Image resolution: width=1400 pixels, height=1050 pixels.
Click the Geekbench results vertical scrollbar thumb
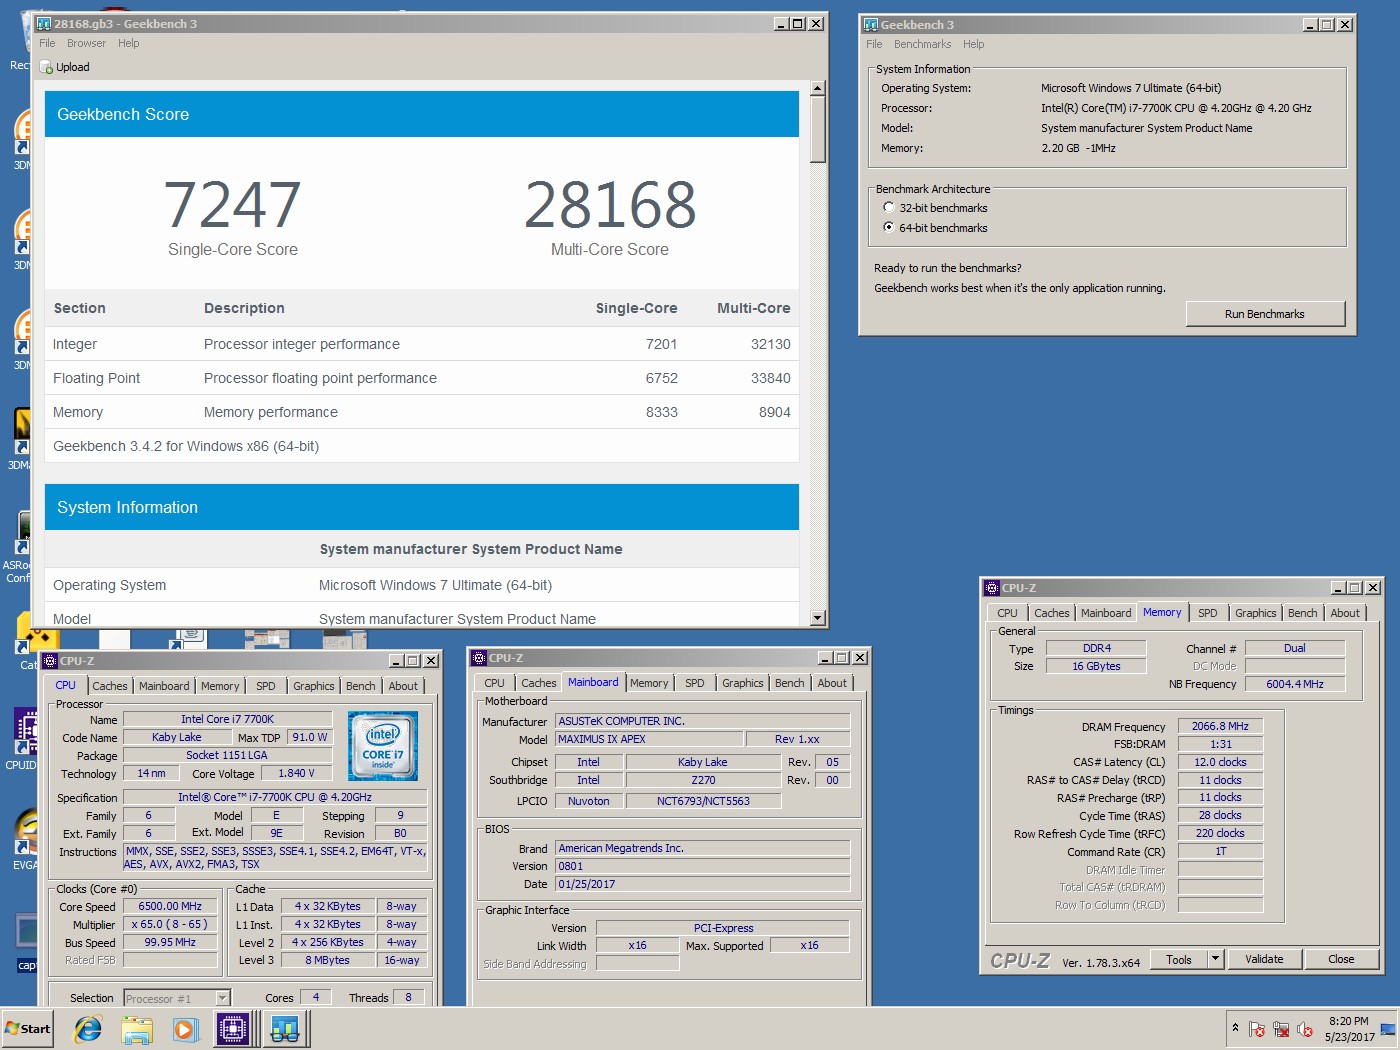pyautogui.click(x=817, y=130)
